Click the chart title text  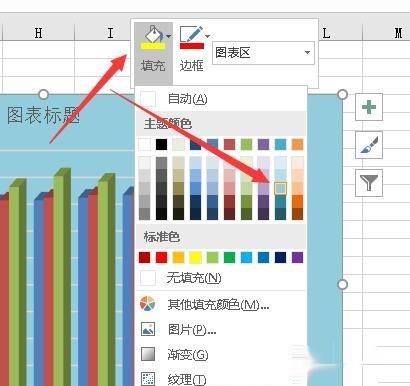point(43,115)
